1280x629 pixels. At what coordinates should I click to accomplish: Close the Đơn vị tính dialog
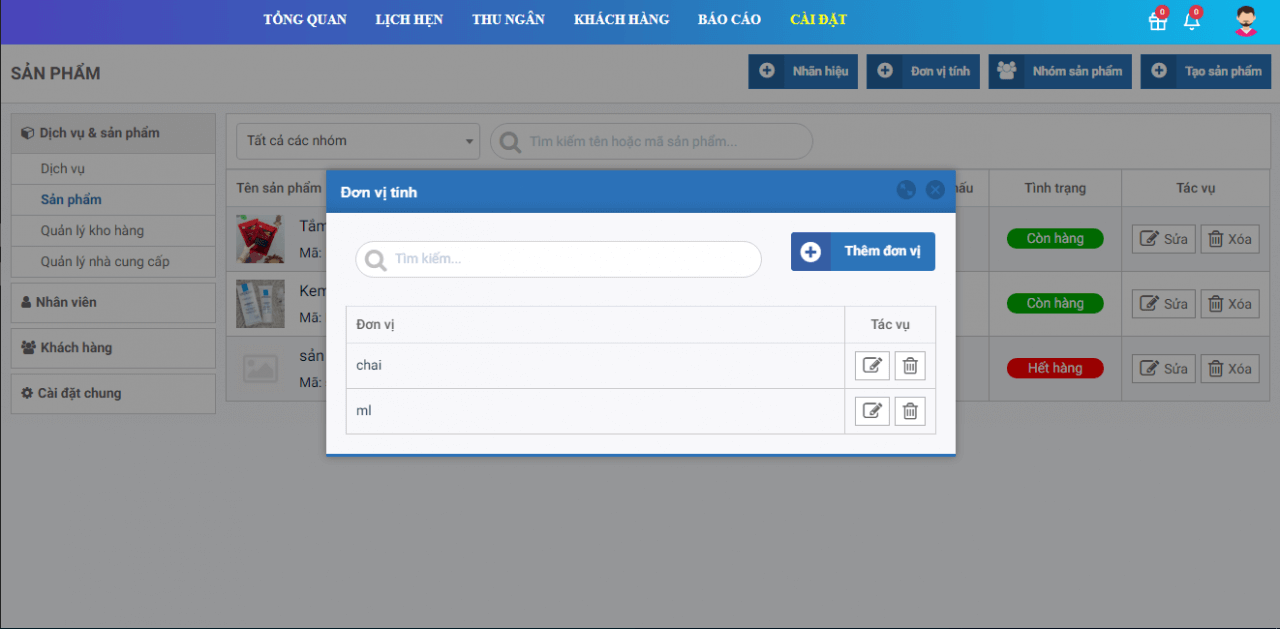tap(935, 190)
